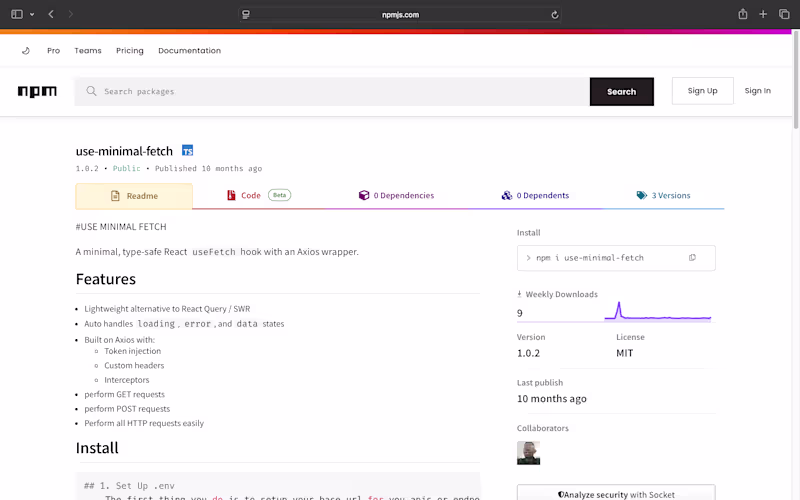Click the Install heading in readme
Image resolution: width=800 pixels, height=500 pixels.
97,448
